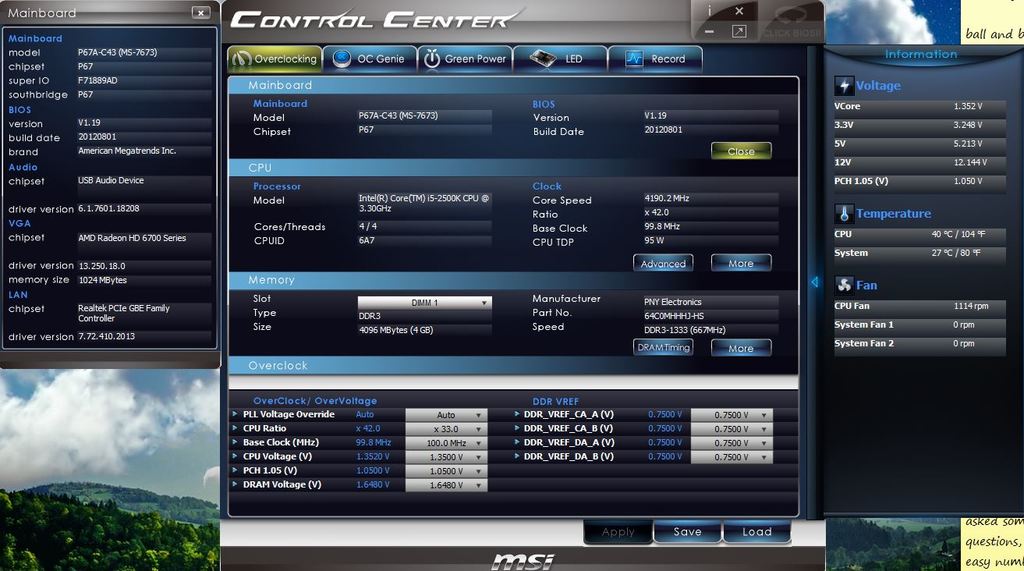Click the Mainboard section header bar

click(513, 85)
